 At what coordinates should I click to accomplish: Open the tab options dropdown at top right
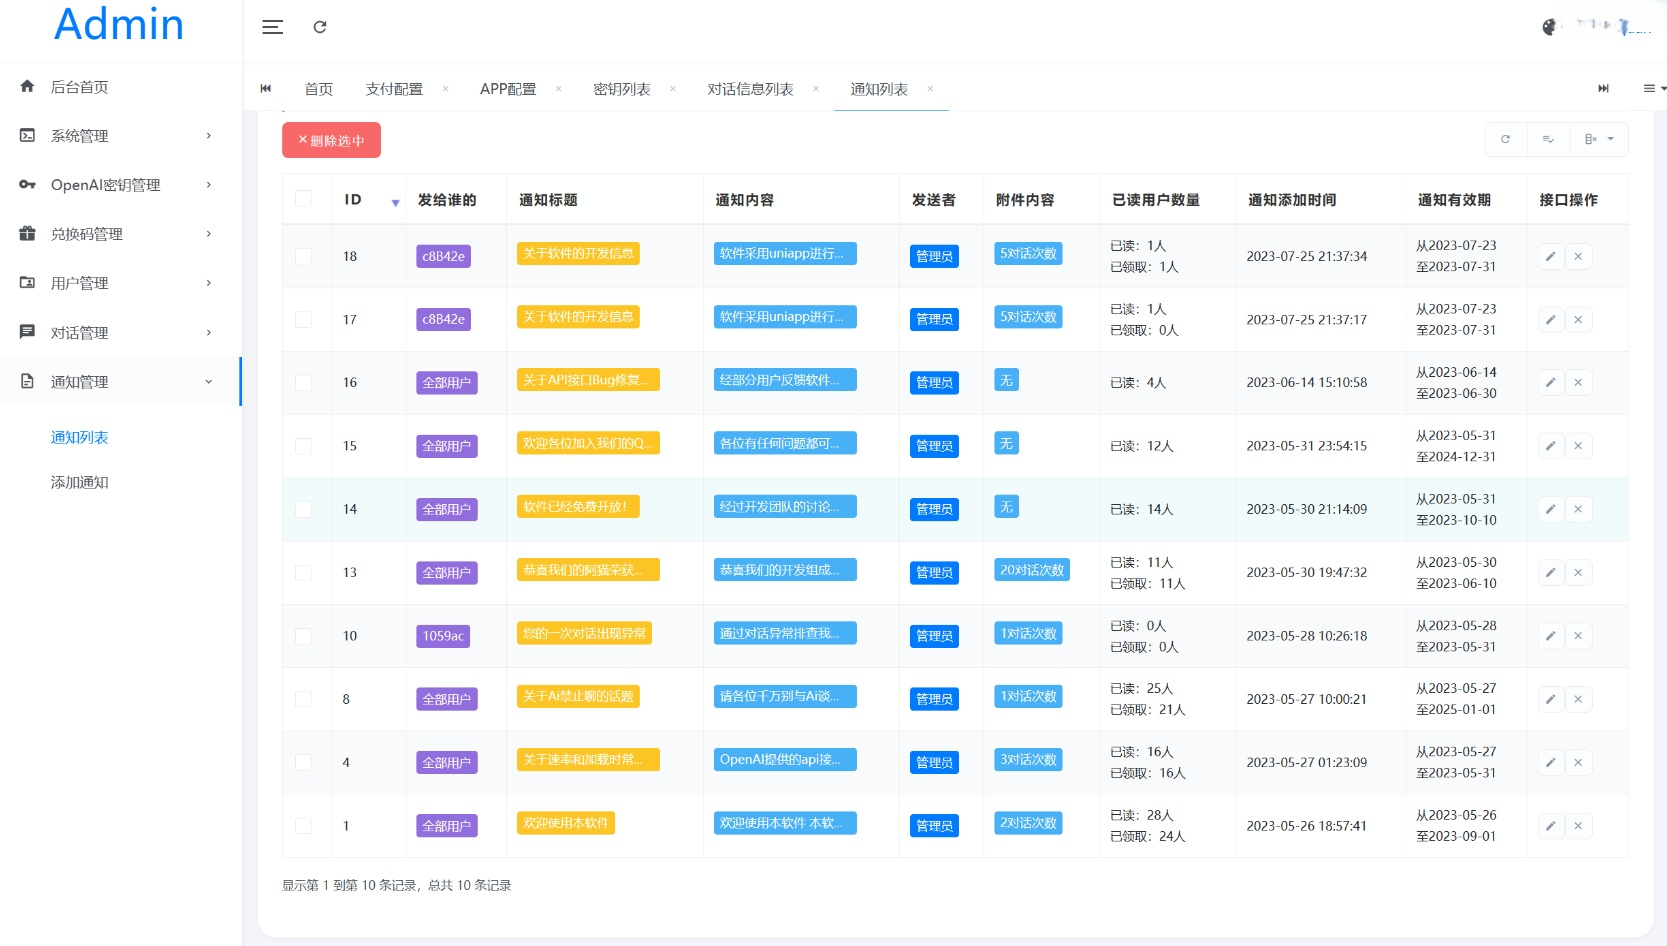pos(1654,89)
